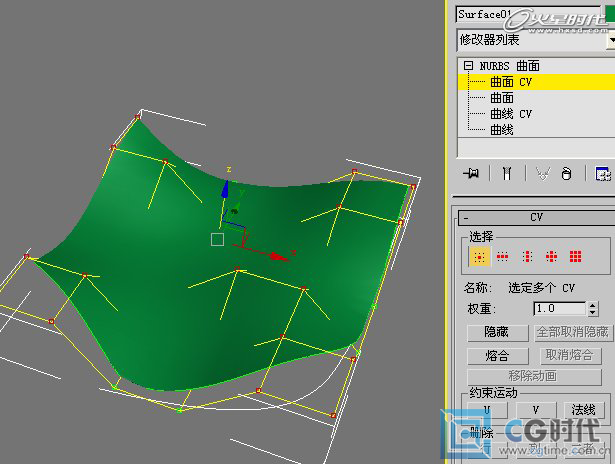Screen dimensions: 615x464
Task: Increase 权重 with the spinner up arrow
Action: coord(593,305)
